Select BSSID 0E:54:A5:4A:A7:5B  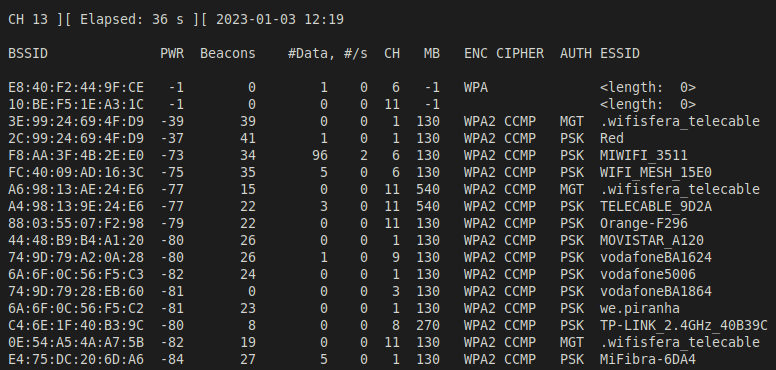[76, 342]
